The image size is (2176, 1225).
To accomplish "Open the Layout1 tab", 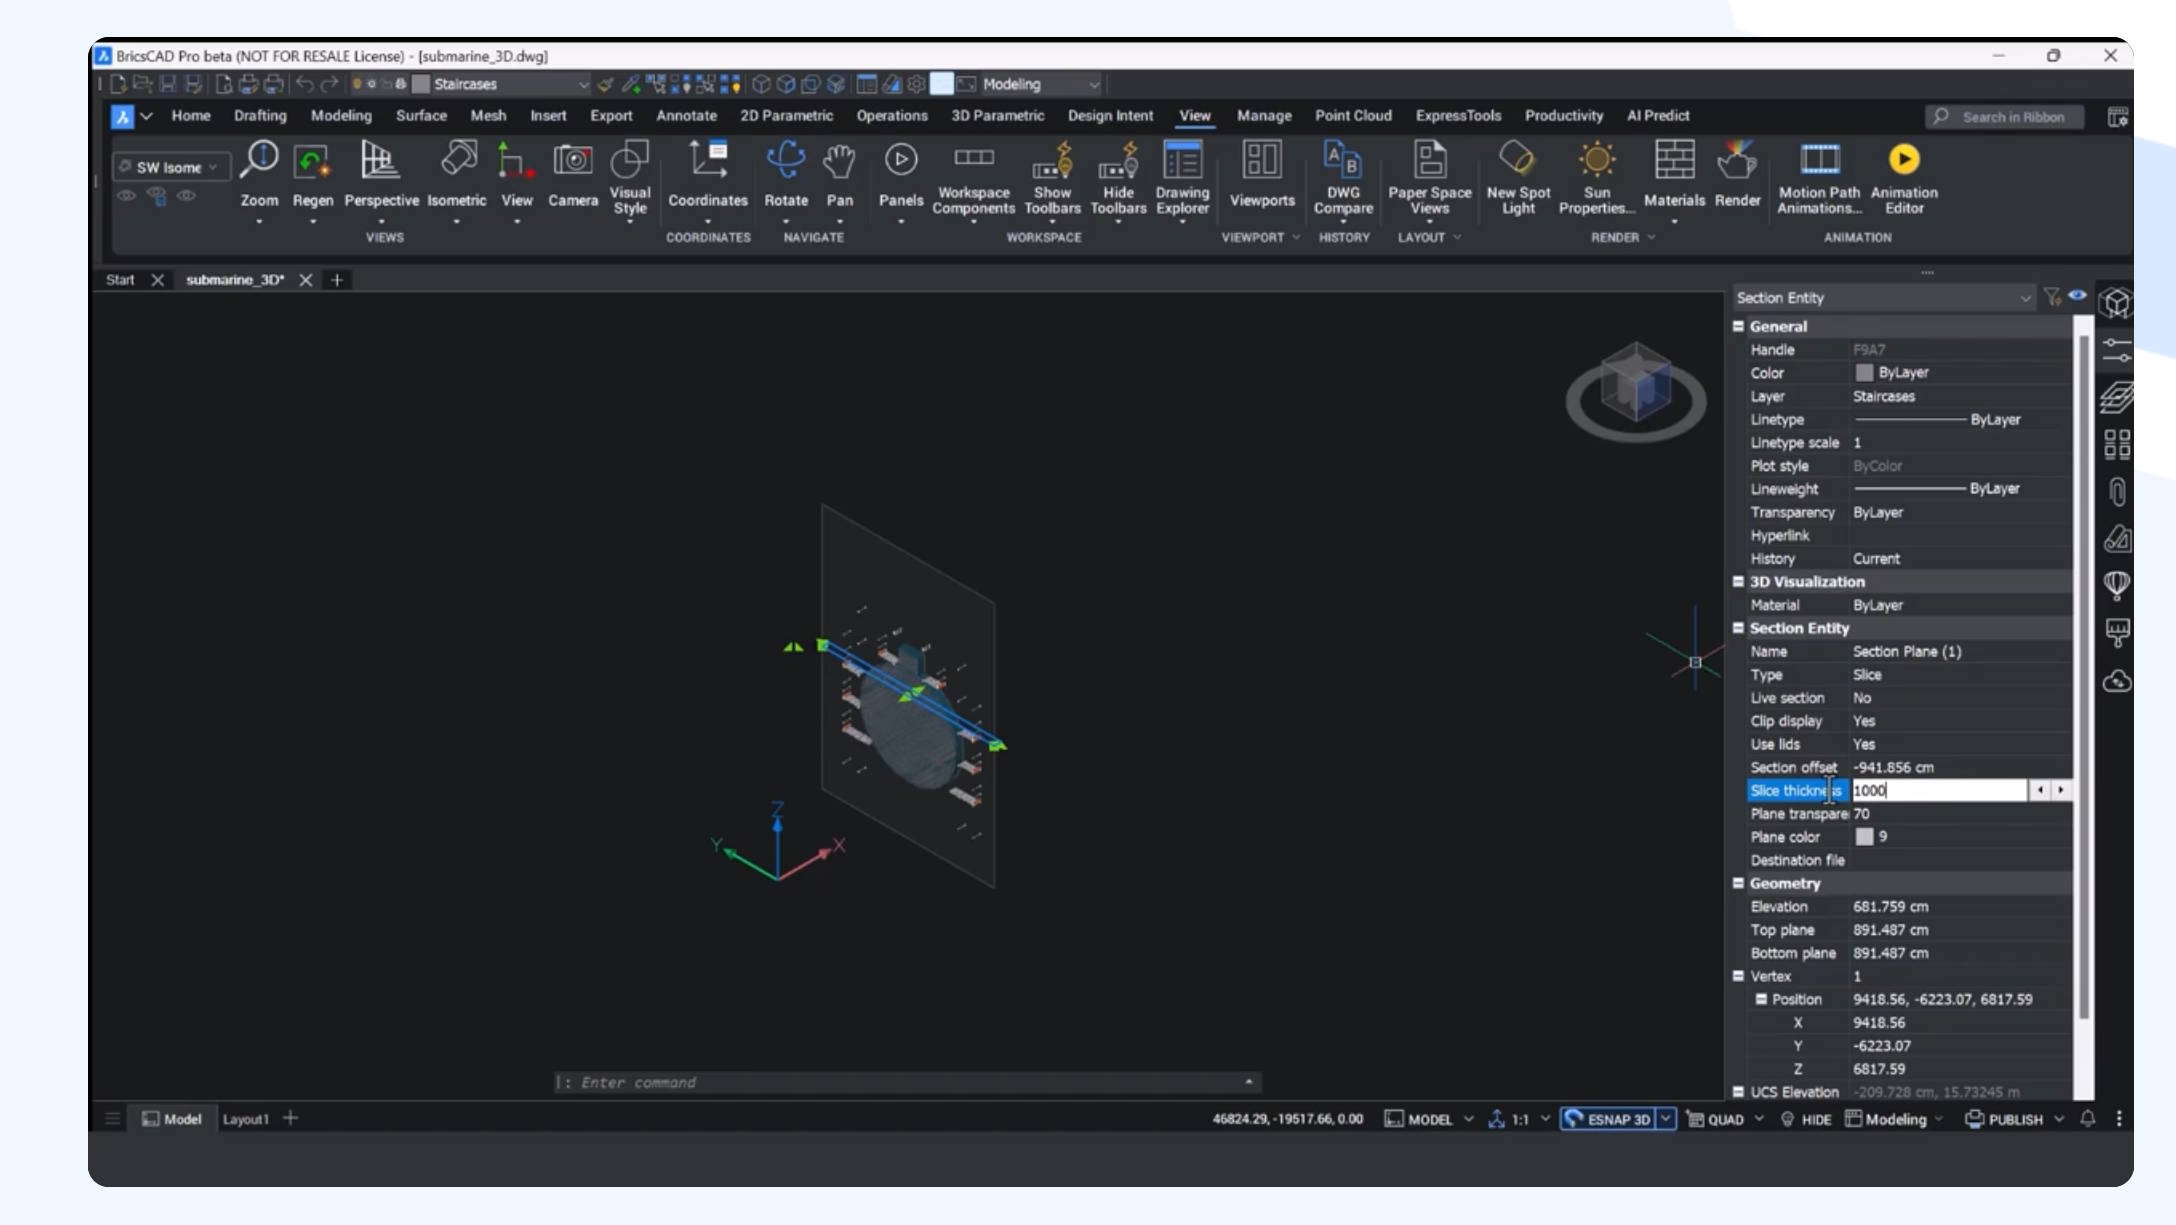I will pyautogui.click(x=245, y=1119).
